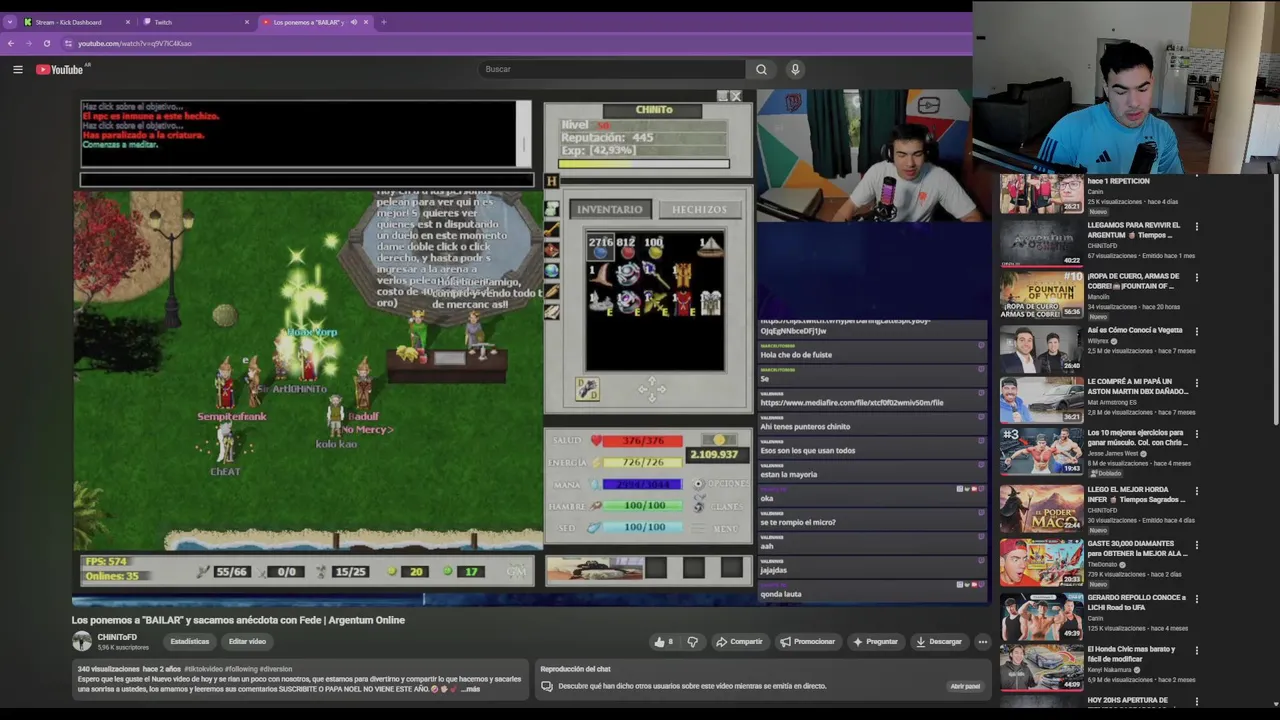Click the Descargar download button

tap(938, 642)
